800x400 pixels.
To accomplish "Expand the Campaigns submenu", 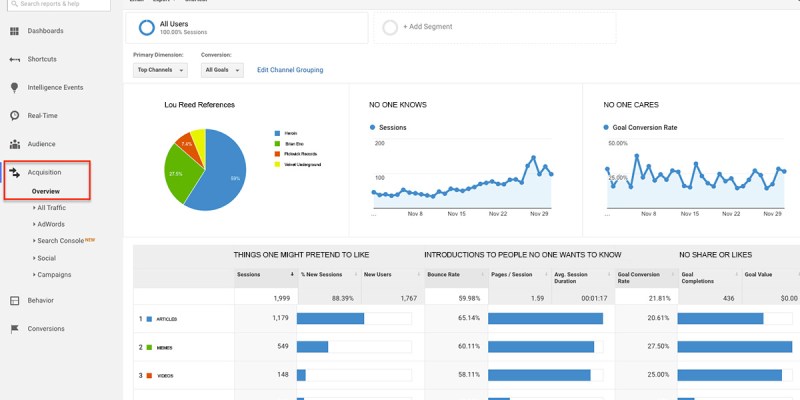I will pyautogui.click(x=53, y=274).
